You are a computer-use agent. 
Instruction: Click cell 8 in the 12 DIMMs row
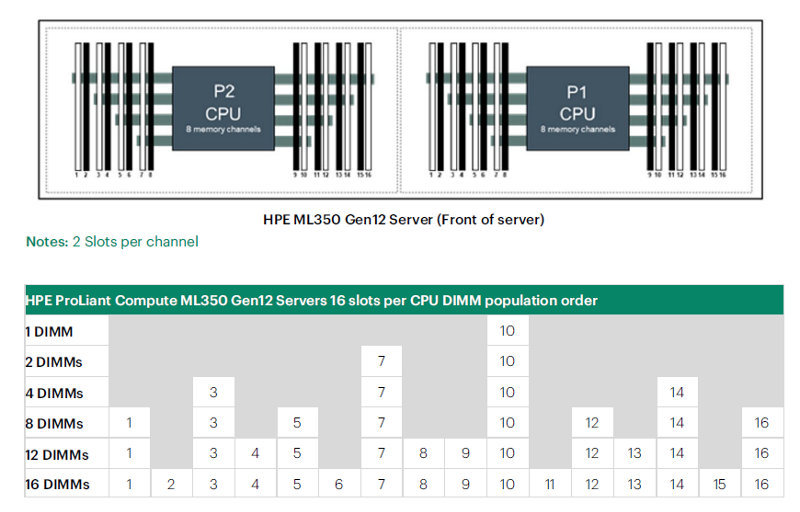pyautogui.click(x=423, y=453)
